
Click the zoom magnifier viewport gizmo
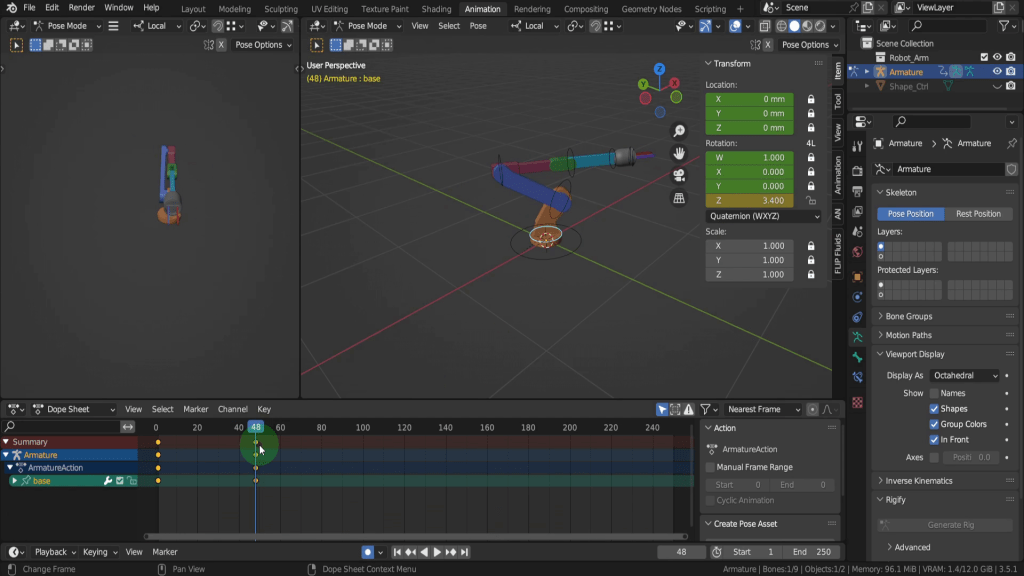pos(679,131)
